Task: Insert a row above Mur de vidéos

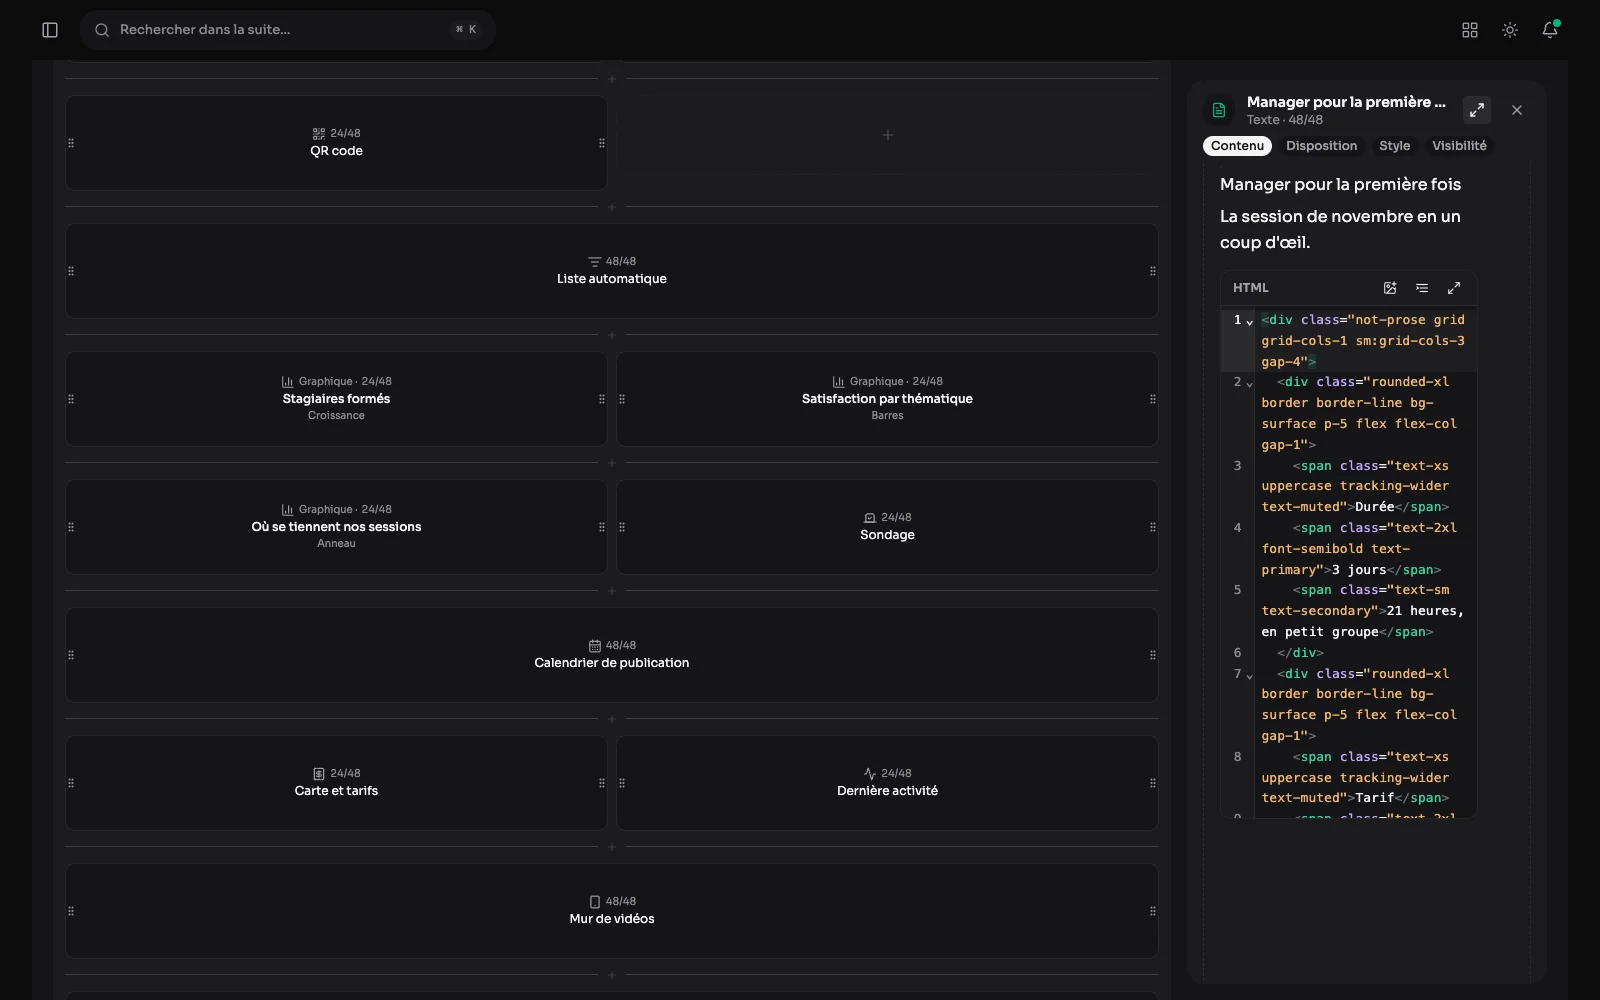Action: pos(612,847)
